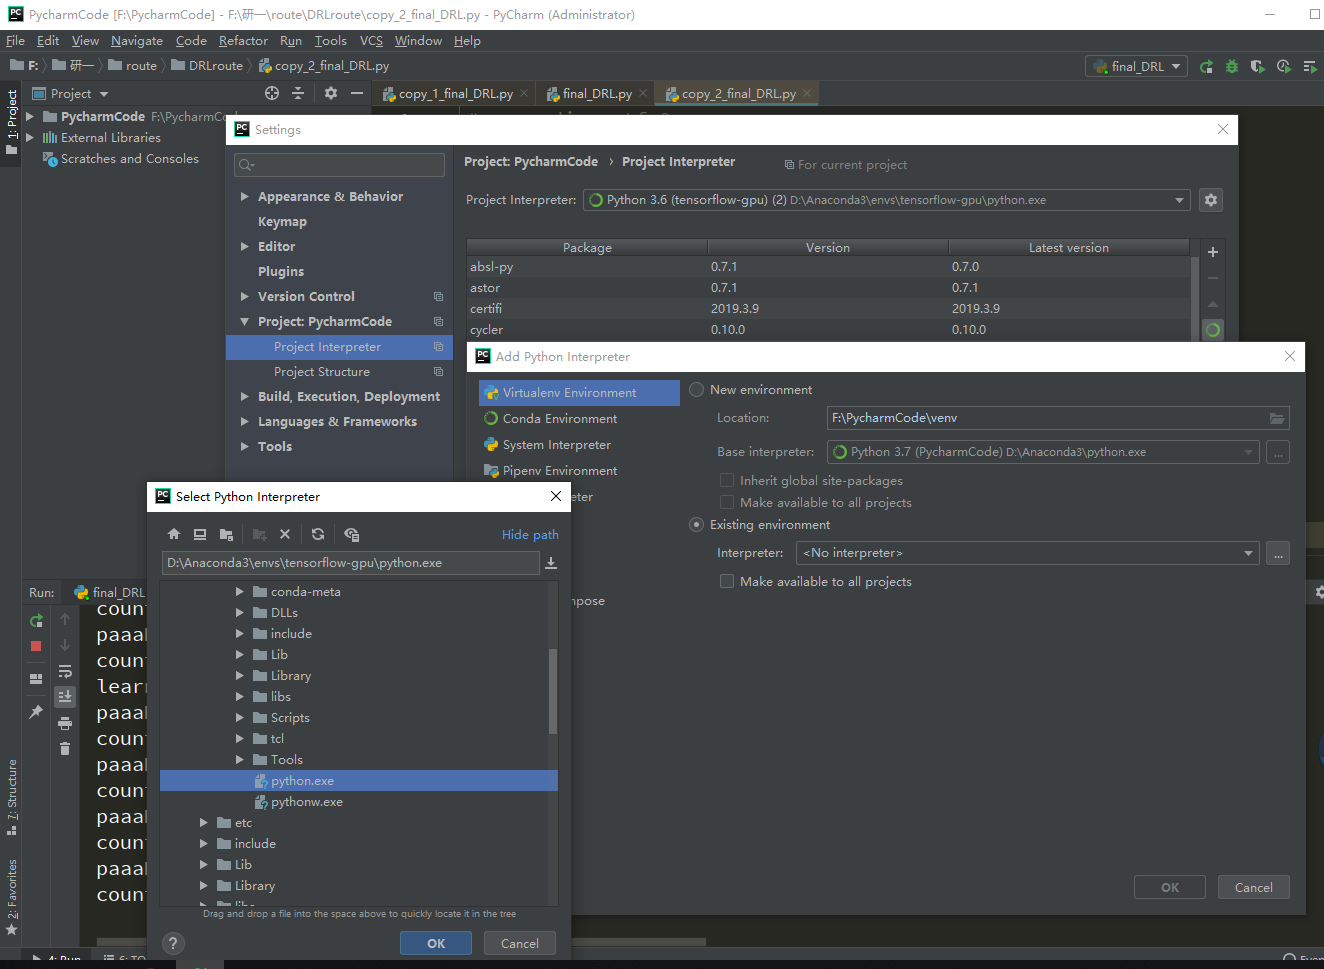Run final_DRL from main toolbar

pyautogui.click(x=1206, y=66)
